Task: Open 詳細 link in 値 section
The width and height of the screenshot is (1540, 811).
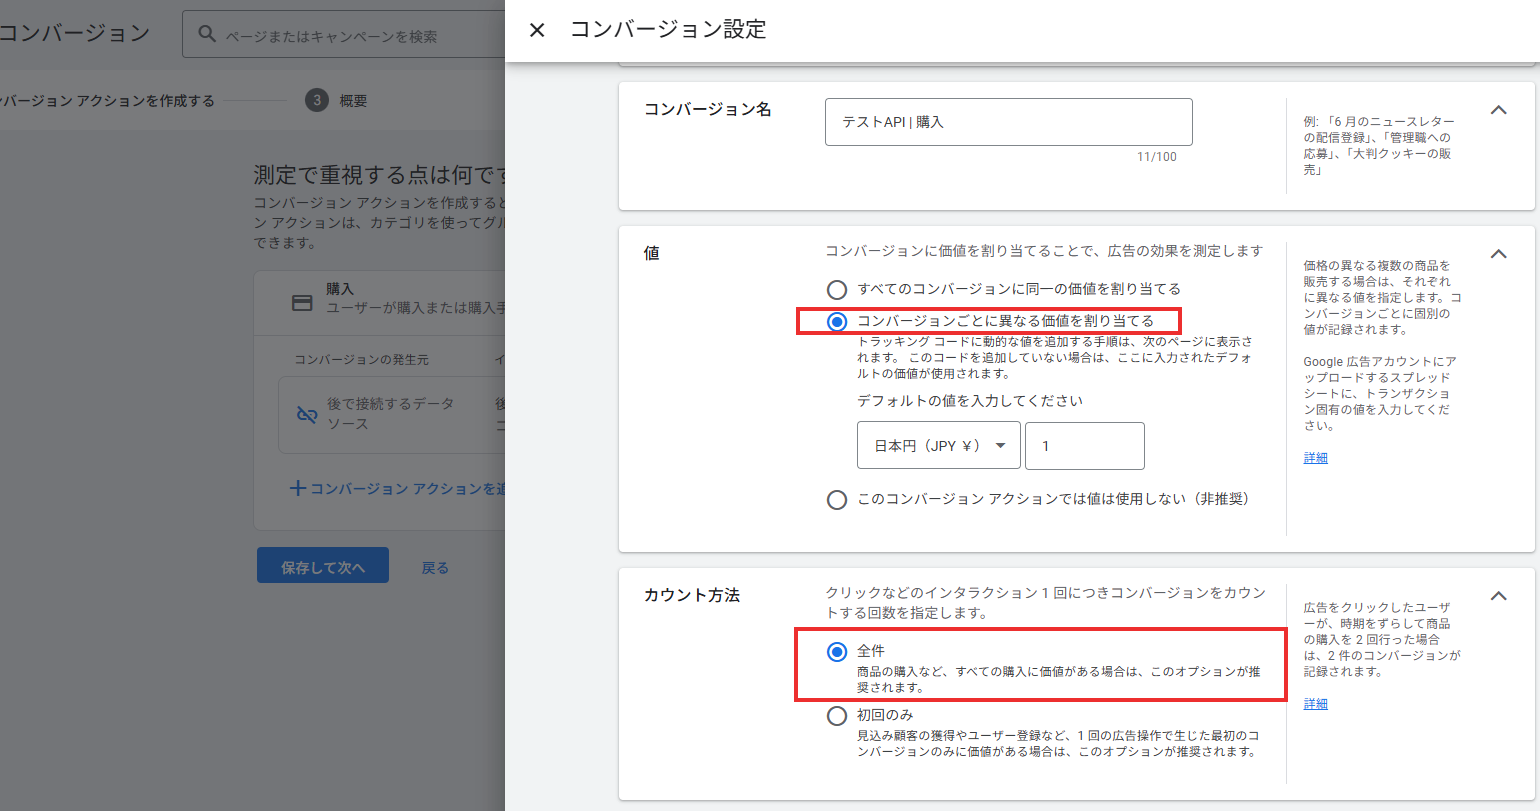Action: [x=1315, y=458]
